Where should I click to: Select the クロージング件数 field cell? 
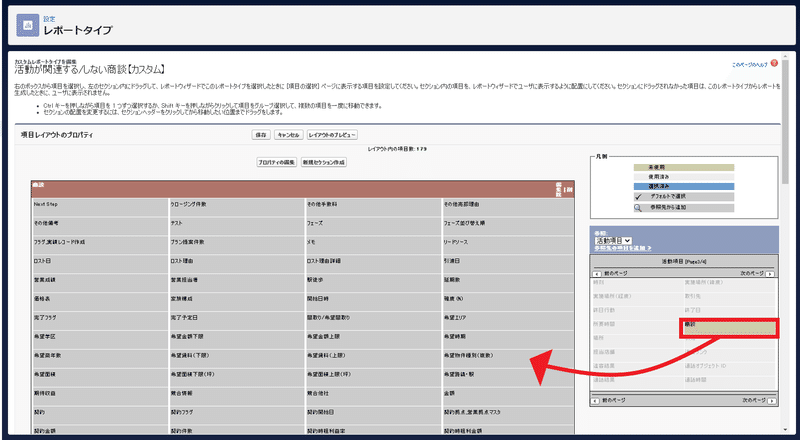click(237, 207)
